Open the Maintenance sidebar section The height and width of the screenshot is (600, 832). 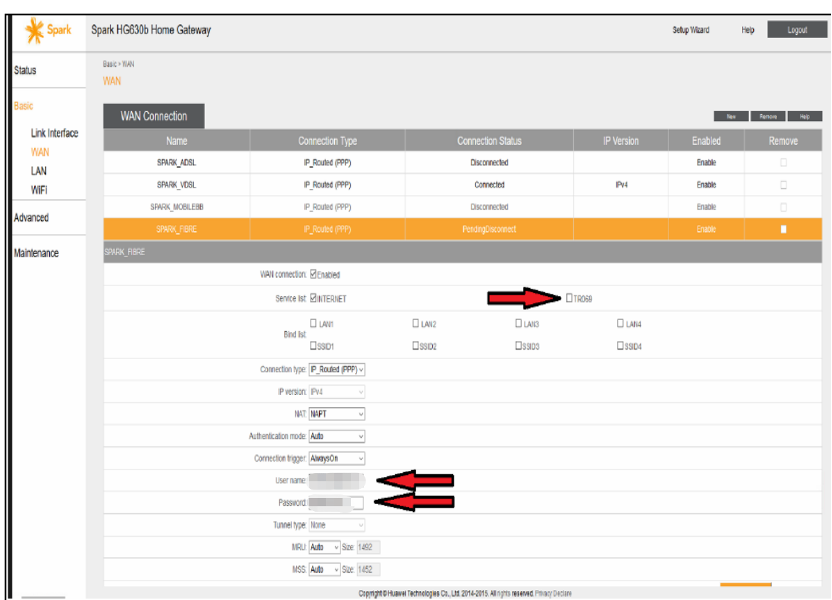tap(36, 253)
